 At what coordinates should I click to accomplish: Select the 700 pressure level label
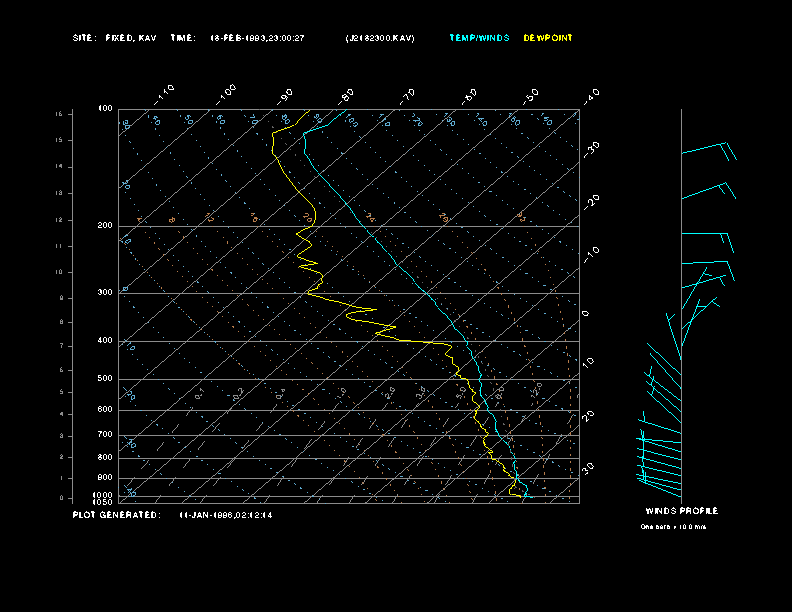coord(105,435)
